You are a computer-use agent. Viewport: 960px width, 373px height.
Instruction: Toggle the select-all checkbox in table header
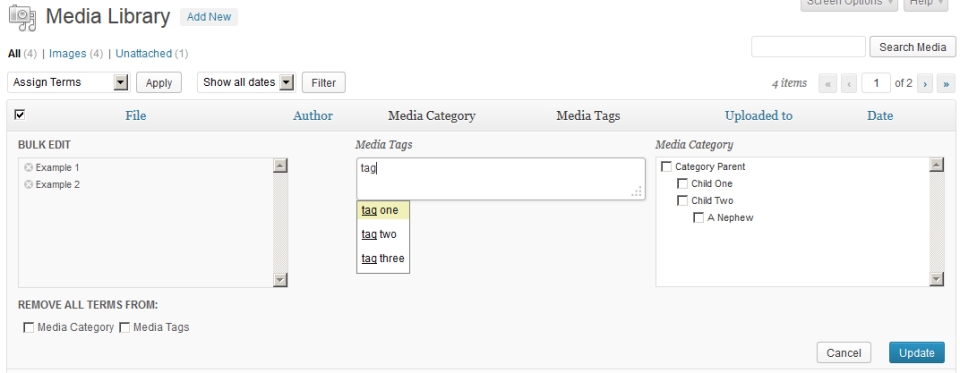(x=20, y=115)
